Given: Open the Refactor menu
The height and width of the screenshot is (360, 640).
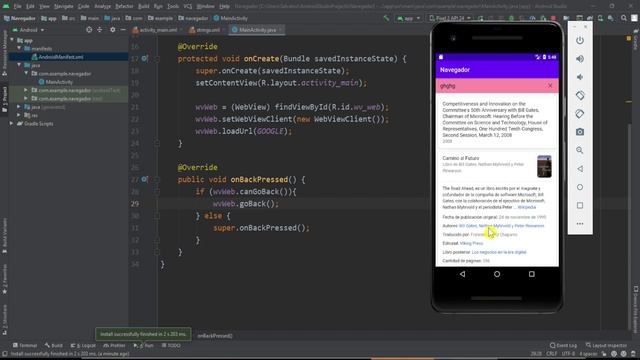Looking at the screenshot, I should coord(124,6).
